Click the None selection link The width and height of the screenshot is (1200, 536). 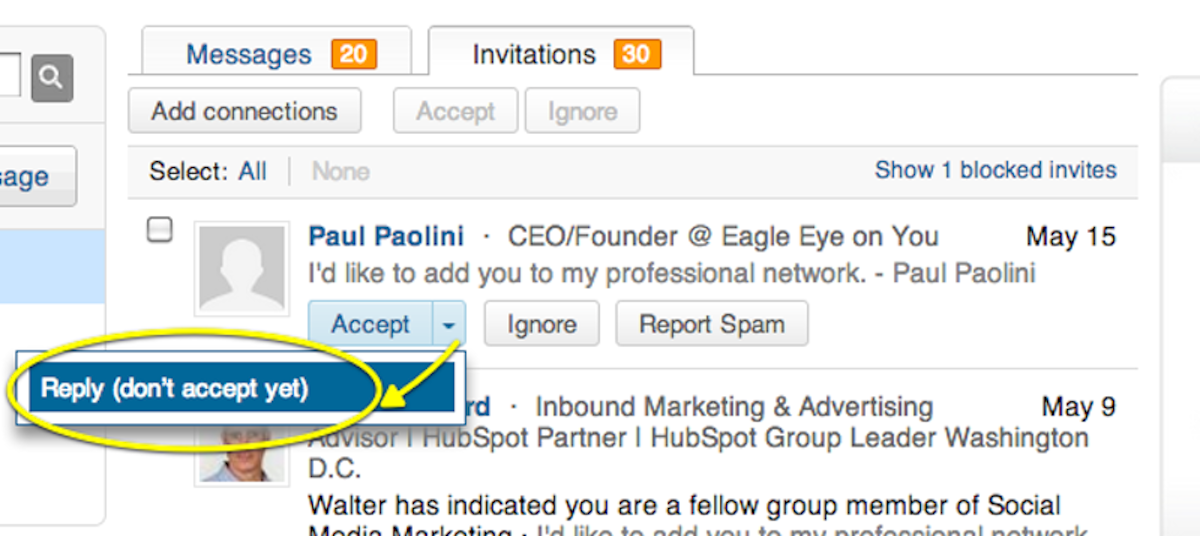tap(340, 171)
